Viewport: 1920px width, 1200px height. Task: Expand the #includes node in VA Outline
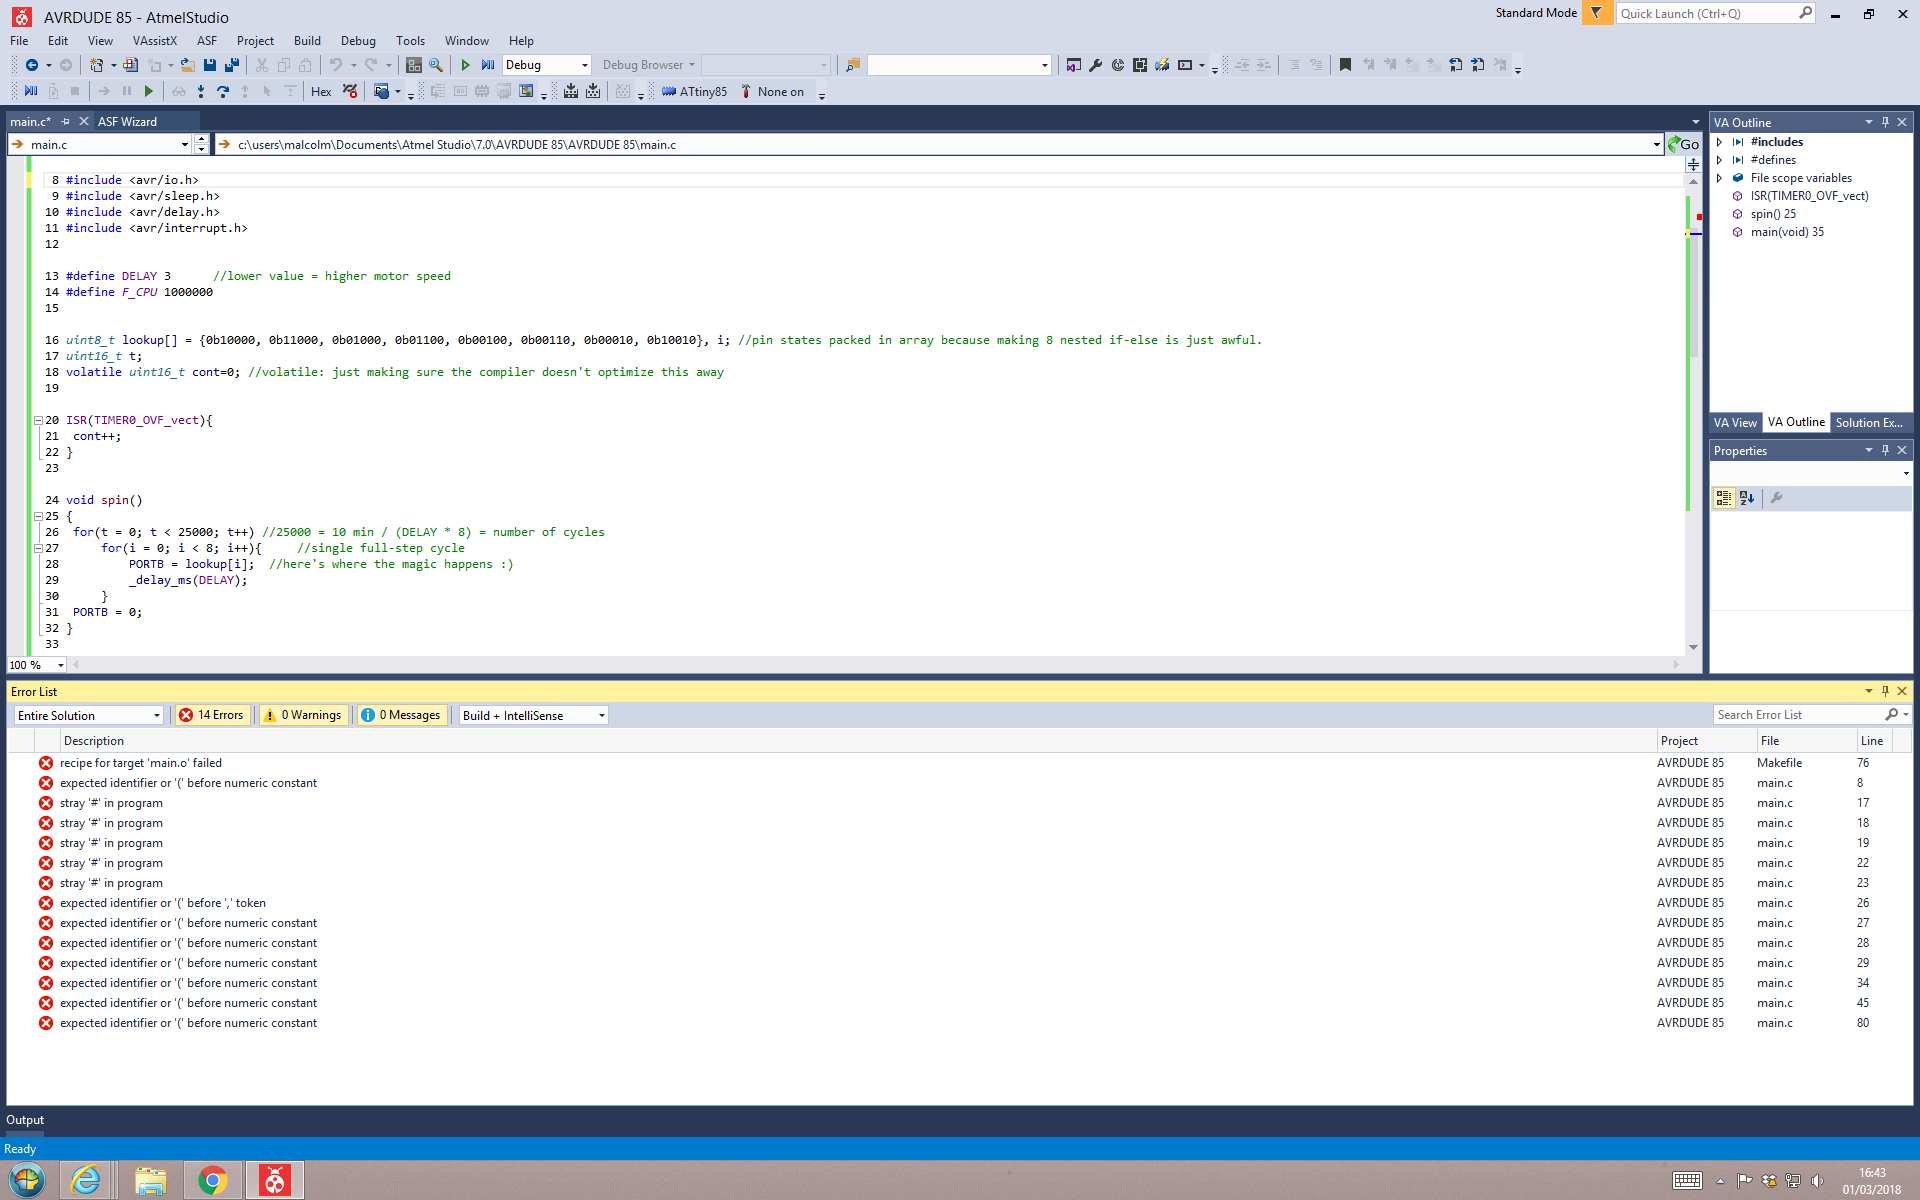pyautogui.click(x=1719, y=142)
